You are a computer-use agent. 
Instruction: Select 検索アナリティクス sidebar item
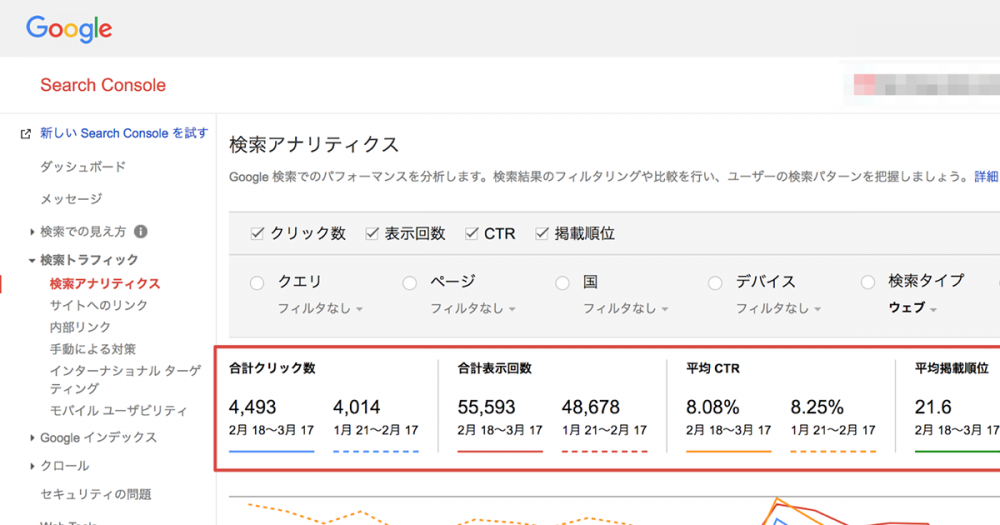pyautogui.click(x=105, y=284)
